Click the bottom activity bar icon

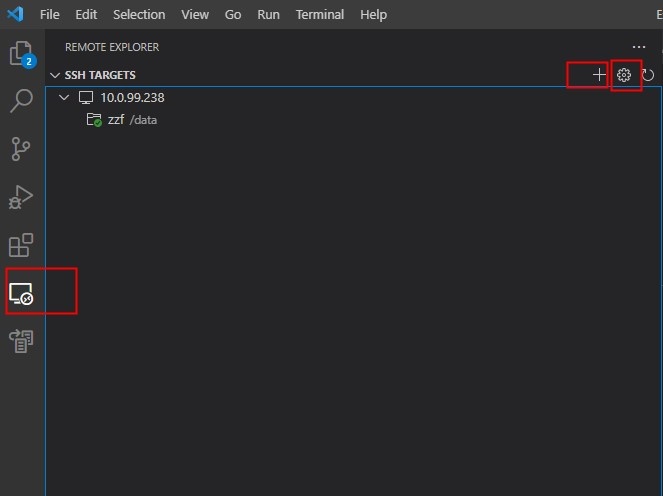(x=21, y=341)
